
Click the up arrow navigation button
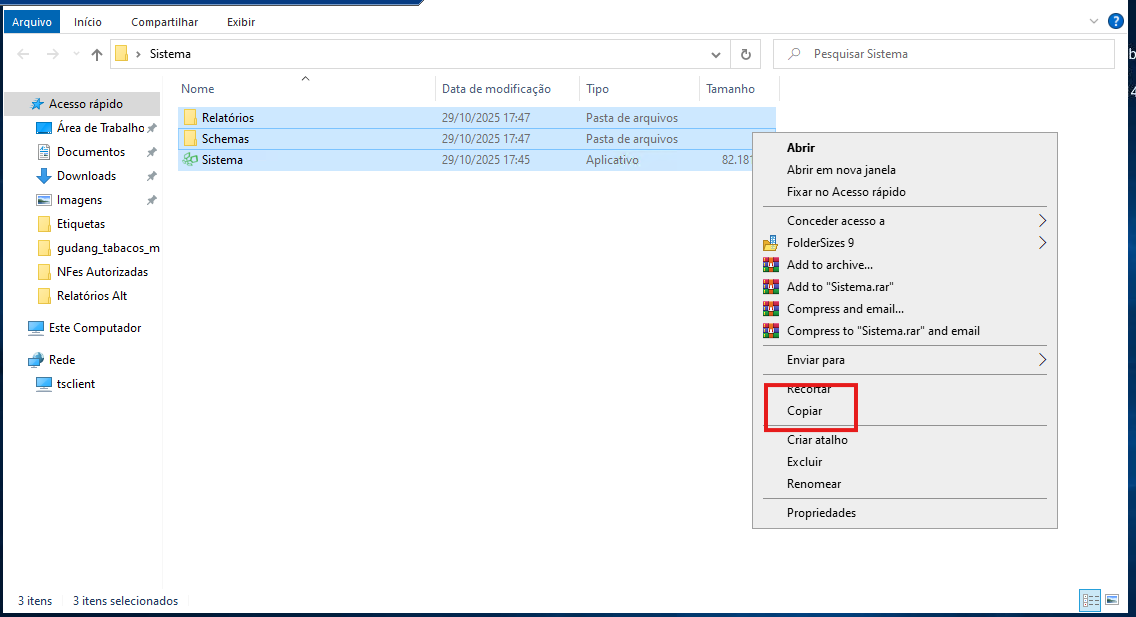pyautogui.click(x=97, y=55)
